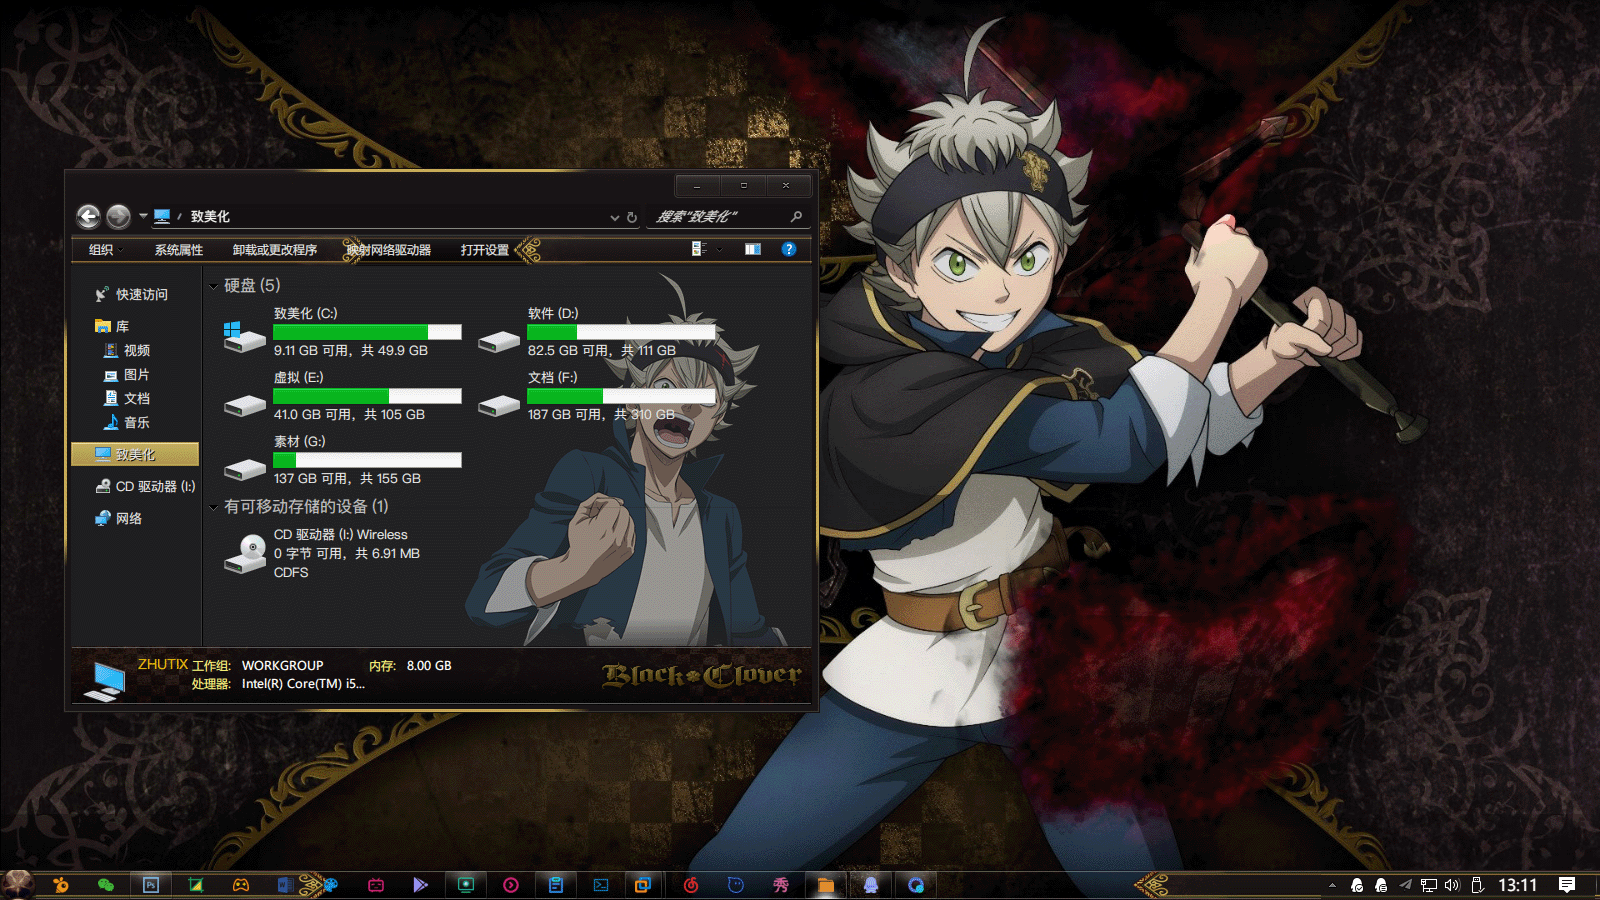Click 系统属性 in the toolbar
The image size is (1600, 900).
coord(178,250)
